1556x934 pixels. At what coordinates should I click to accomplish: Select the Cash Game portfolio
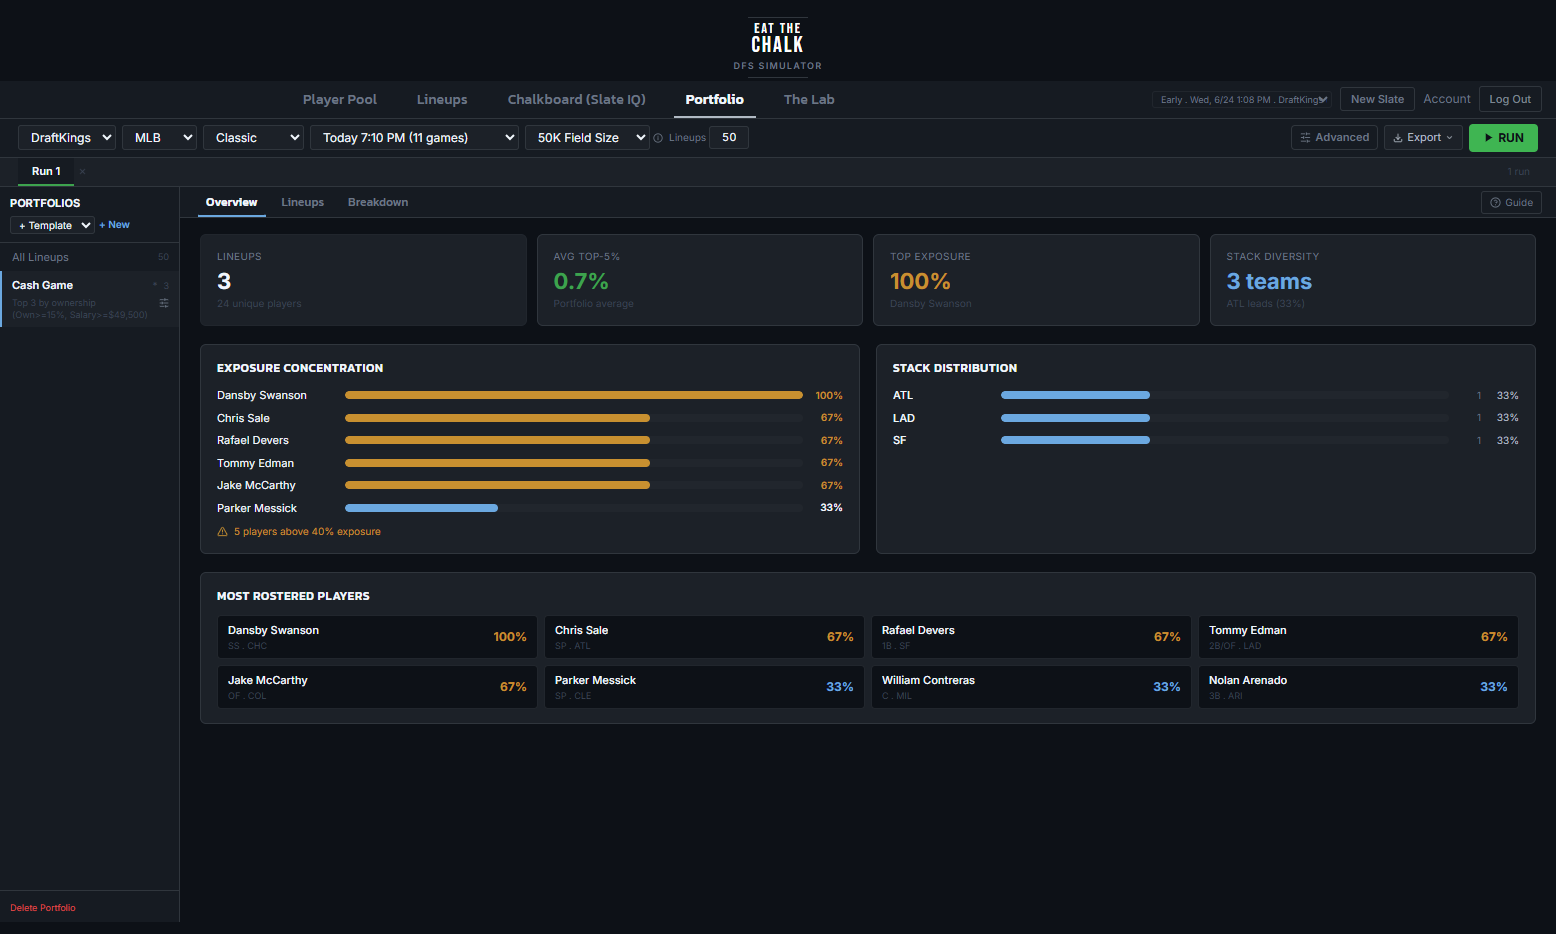point(90,299)
